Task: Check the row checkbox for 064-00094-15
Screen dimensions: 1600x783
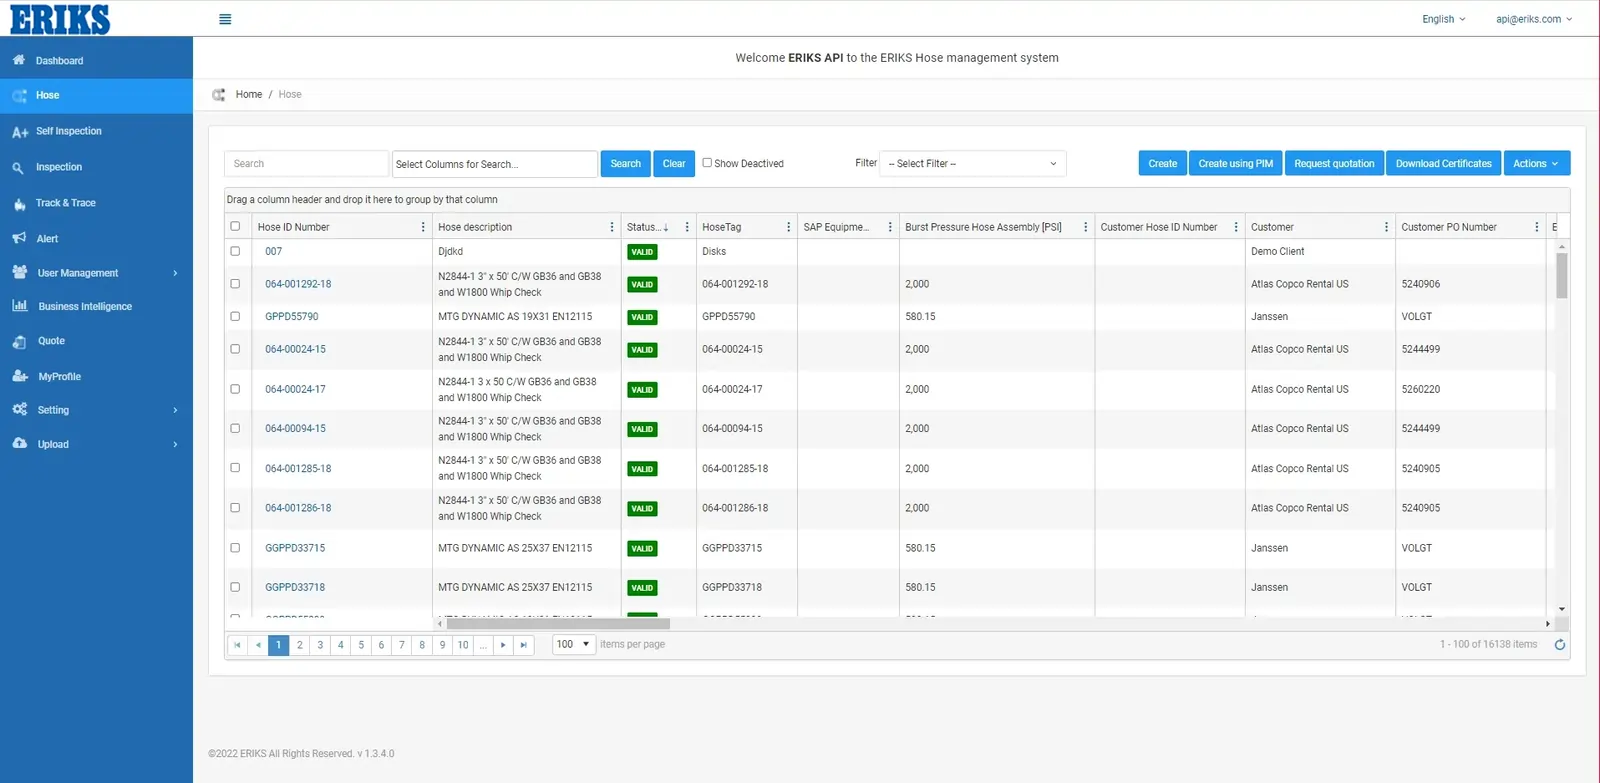Action: (x=235, y=428)
